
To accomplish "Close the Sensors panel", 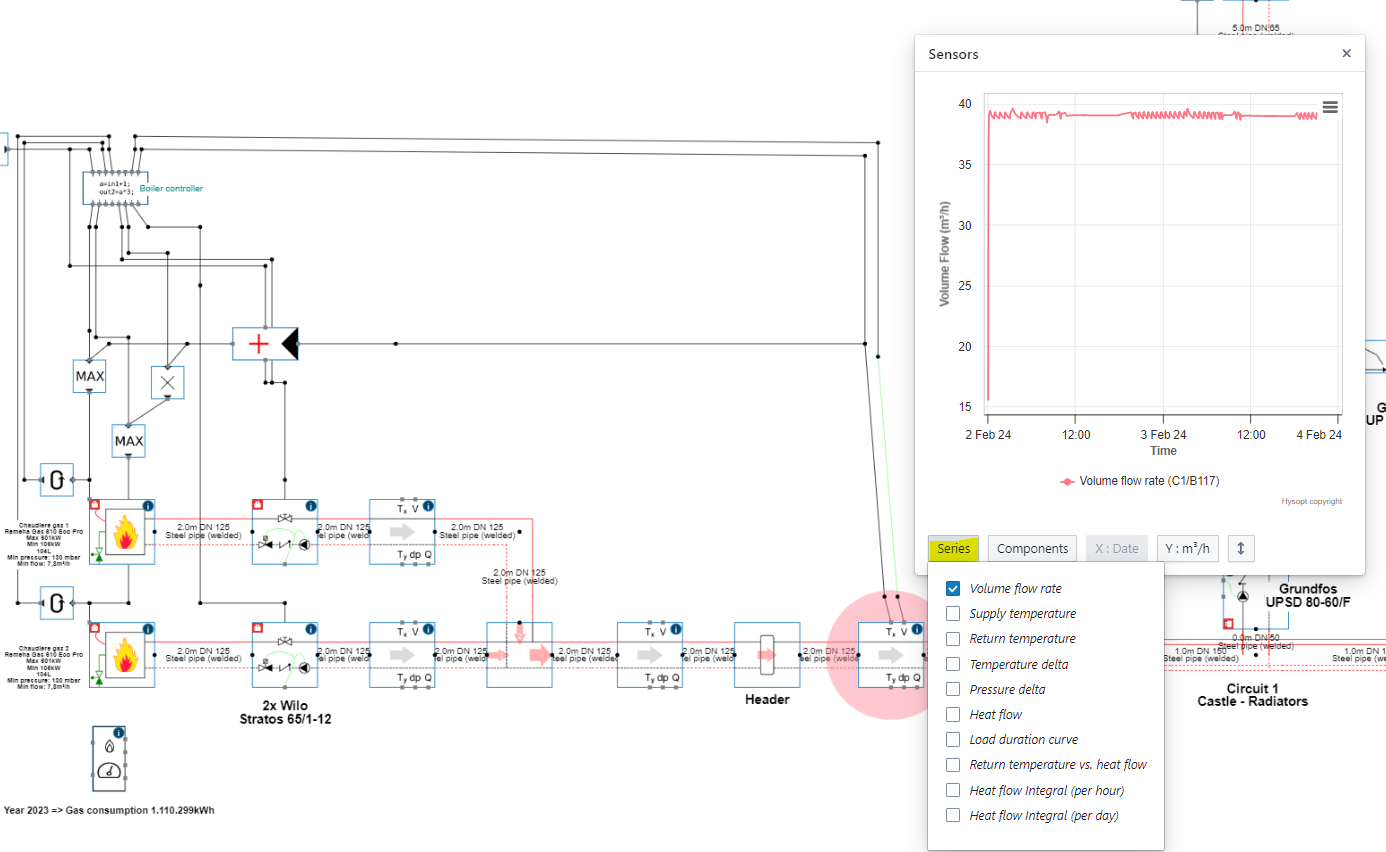I will pyautogui.click(x=1346, y=54).
